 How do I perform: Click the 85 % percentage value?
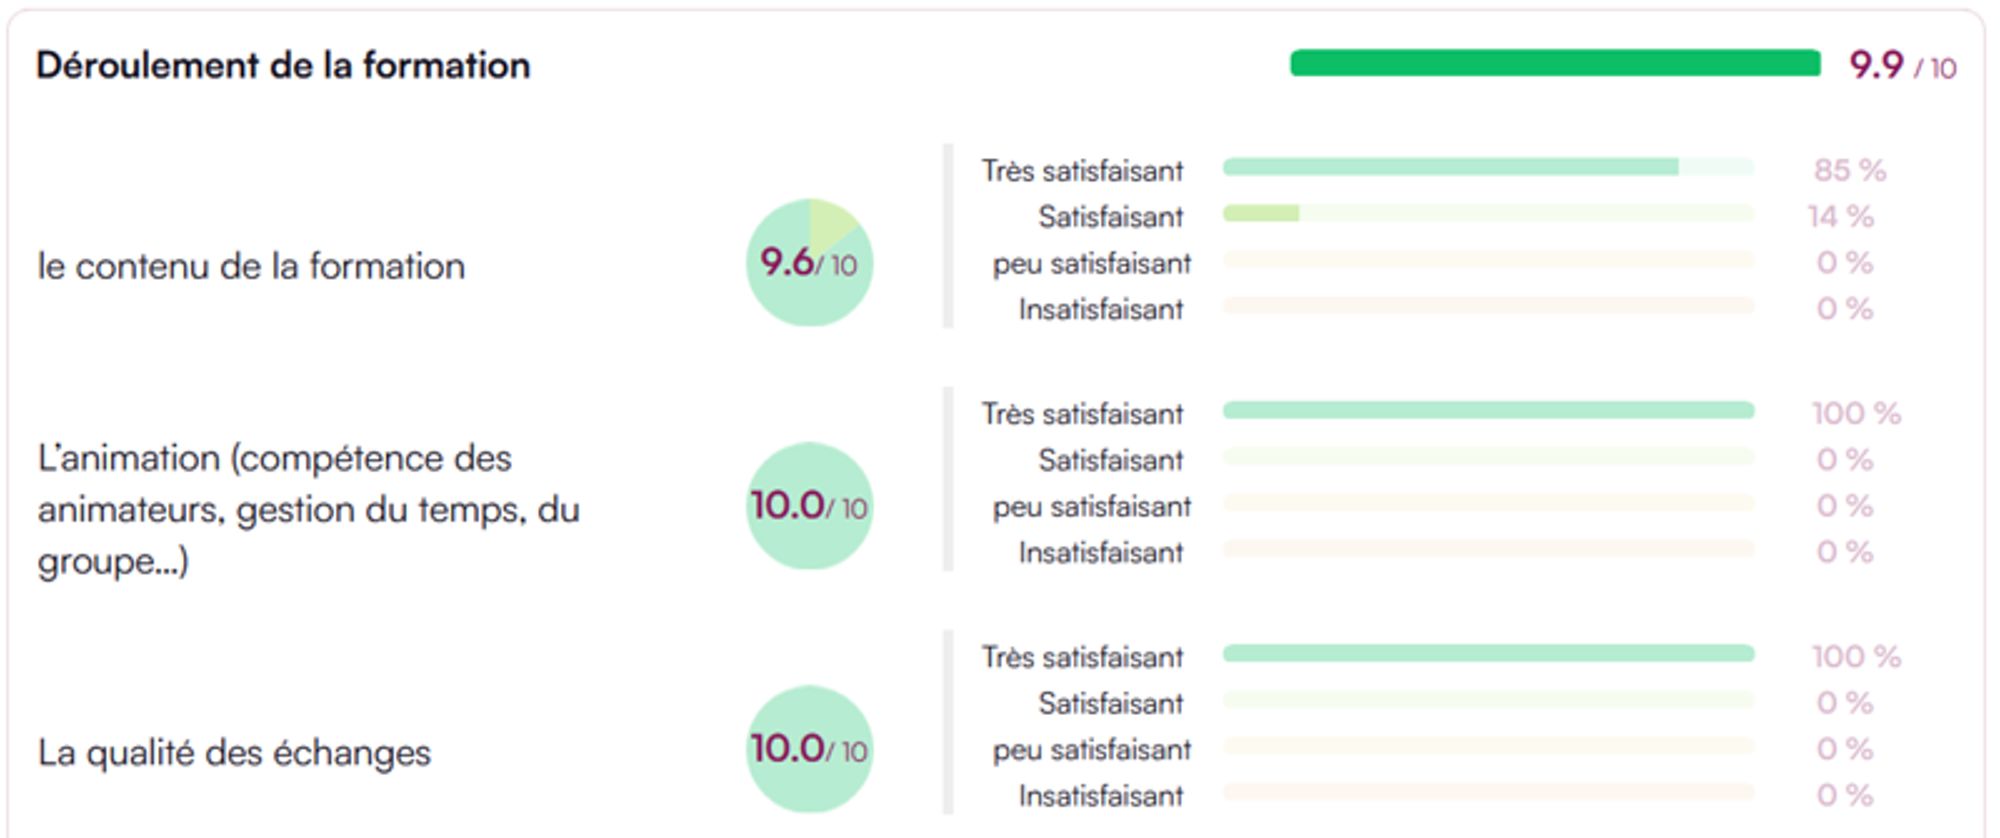[1849, 170]
